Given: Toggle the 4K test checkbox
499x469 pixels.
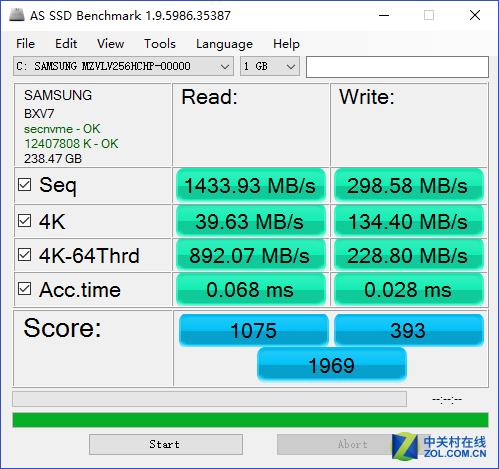Looking at the screenshot, I should pyautogui.click(x=24, y=220).
